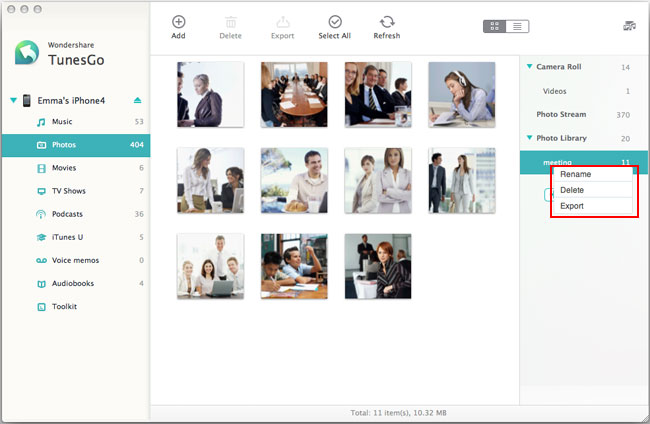
Task: Open Music category in sidebar
Action: point(76,121)
